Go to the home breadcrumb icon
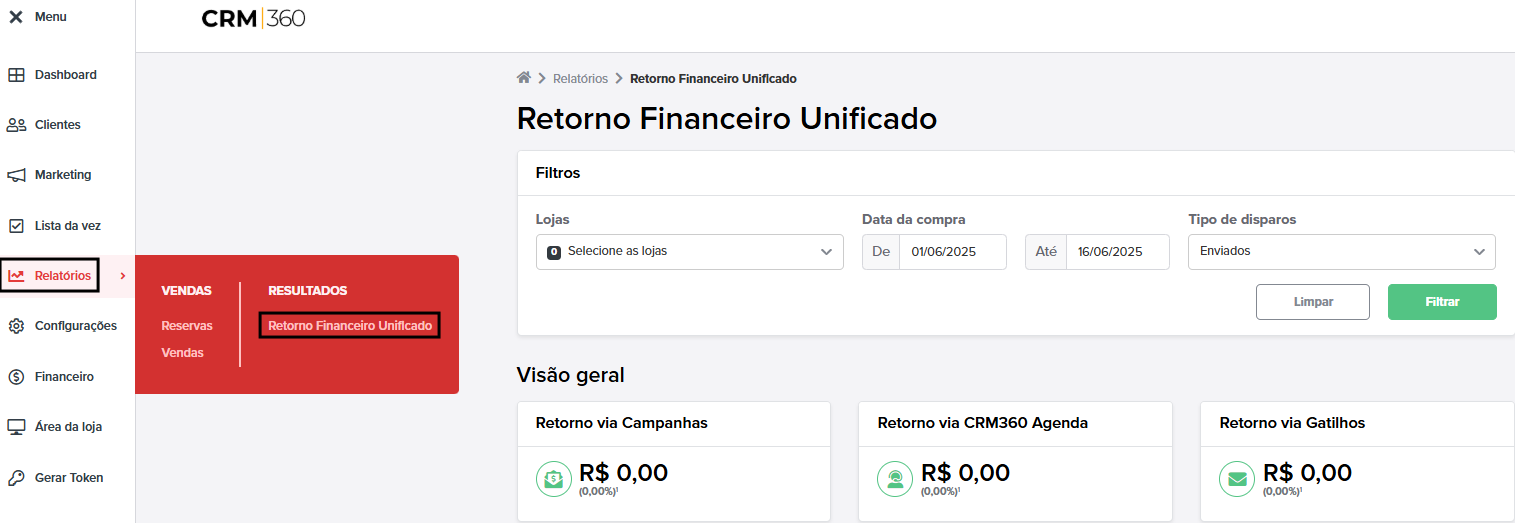The image size is (1515, 523). (523, 78)
